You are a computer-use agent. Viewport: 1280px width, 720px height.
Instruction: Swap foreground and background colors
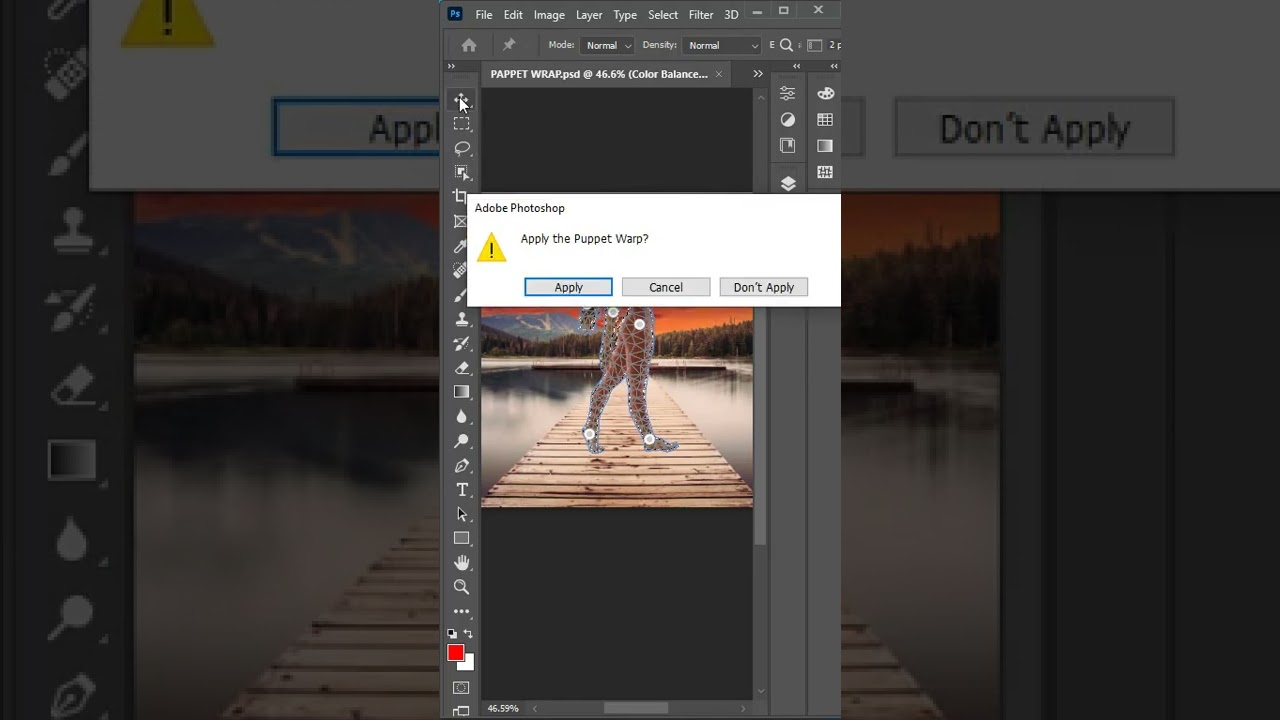468,634
